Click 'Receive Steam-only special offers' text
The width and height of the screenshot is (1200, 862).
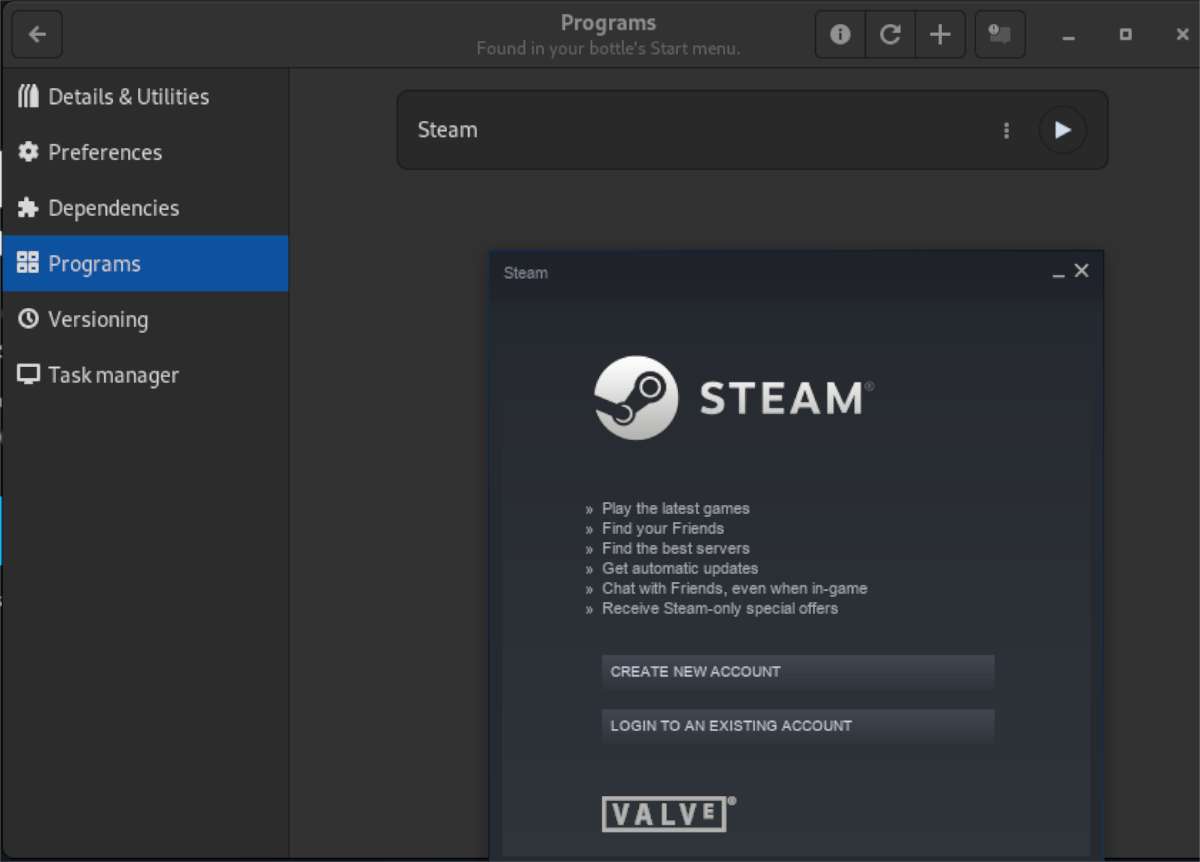[720, 608]
